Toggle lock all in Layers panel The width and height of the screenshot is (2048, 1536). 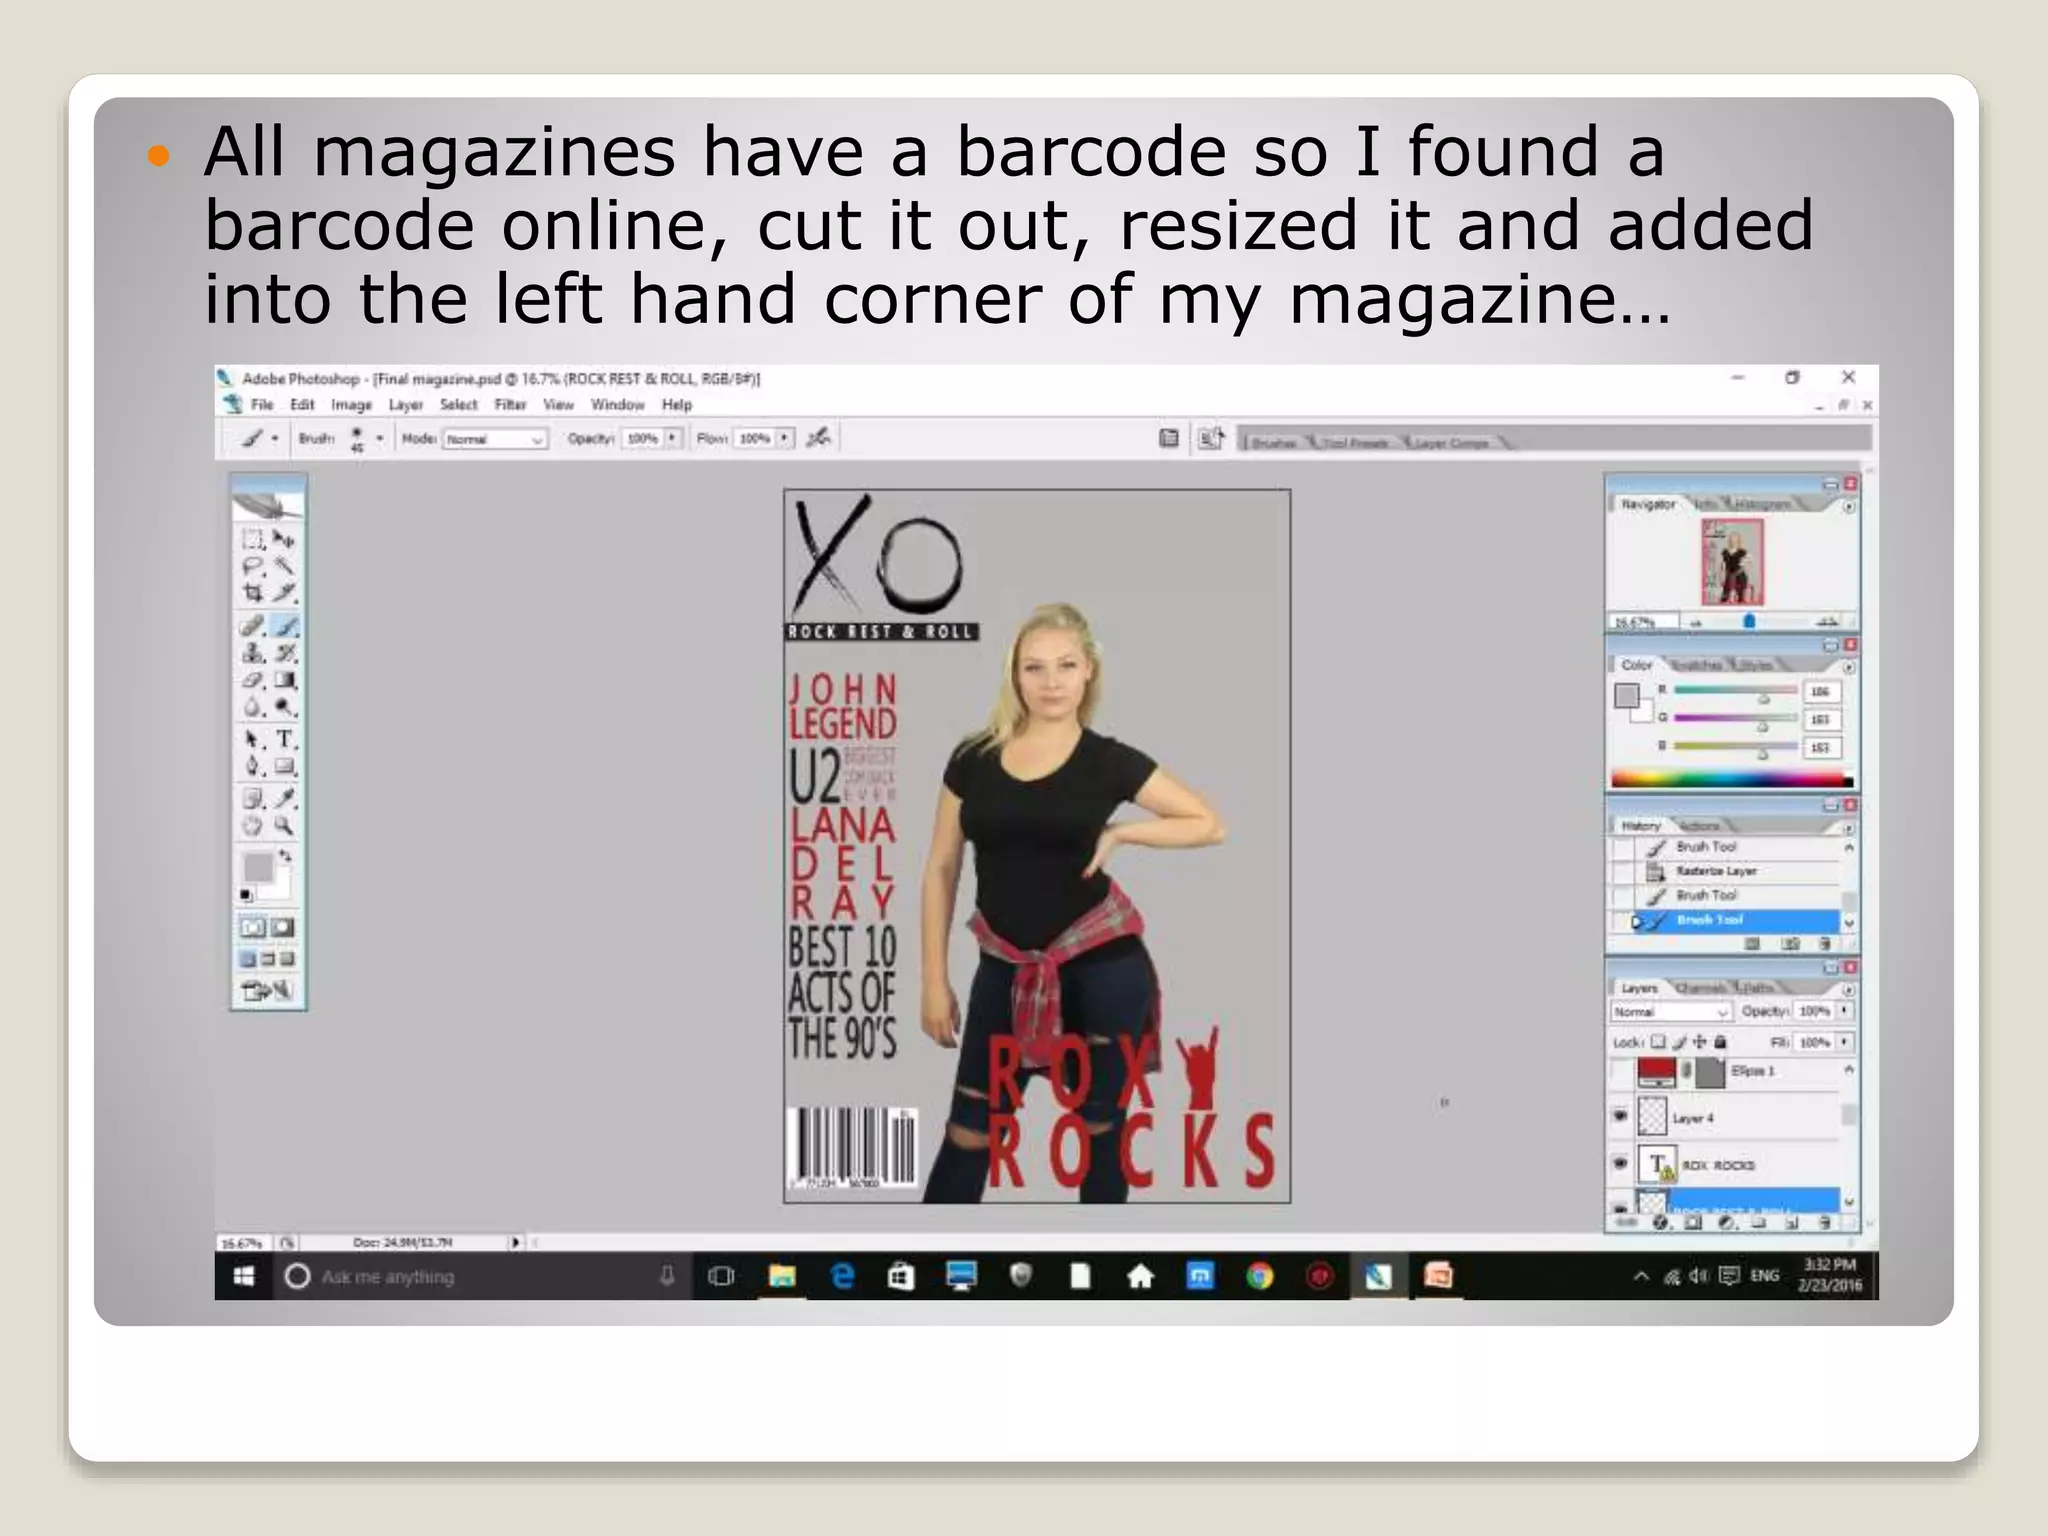tap(1720, 1042)
